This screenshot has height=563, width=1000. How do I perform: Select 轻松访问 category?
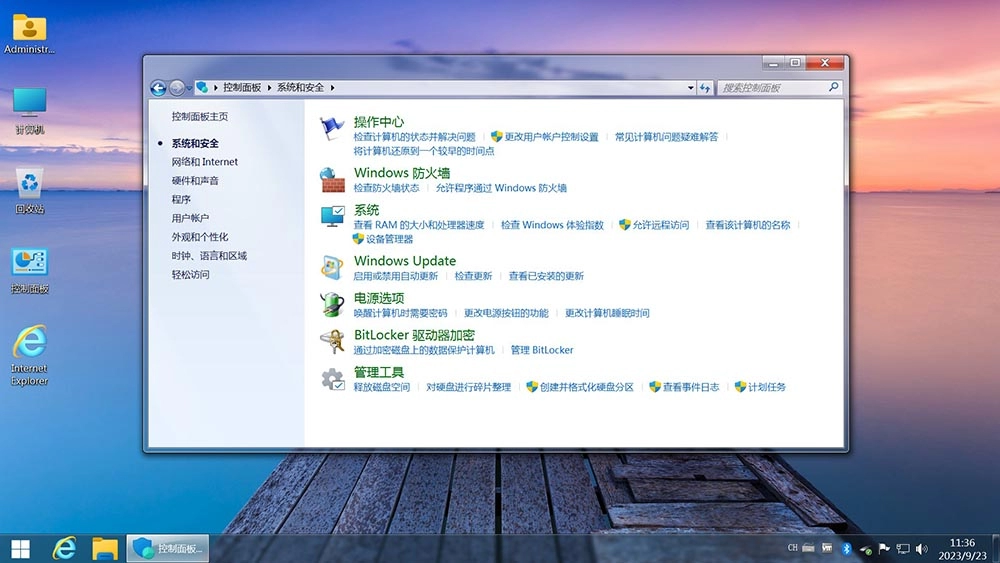point(190,275)
